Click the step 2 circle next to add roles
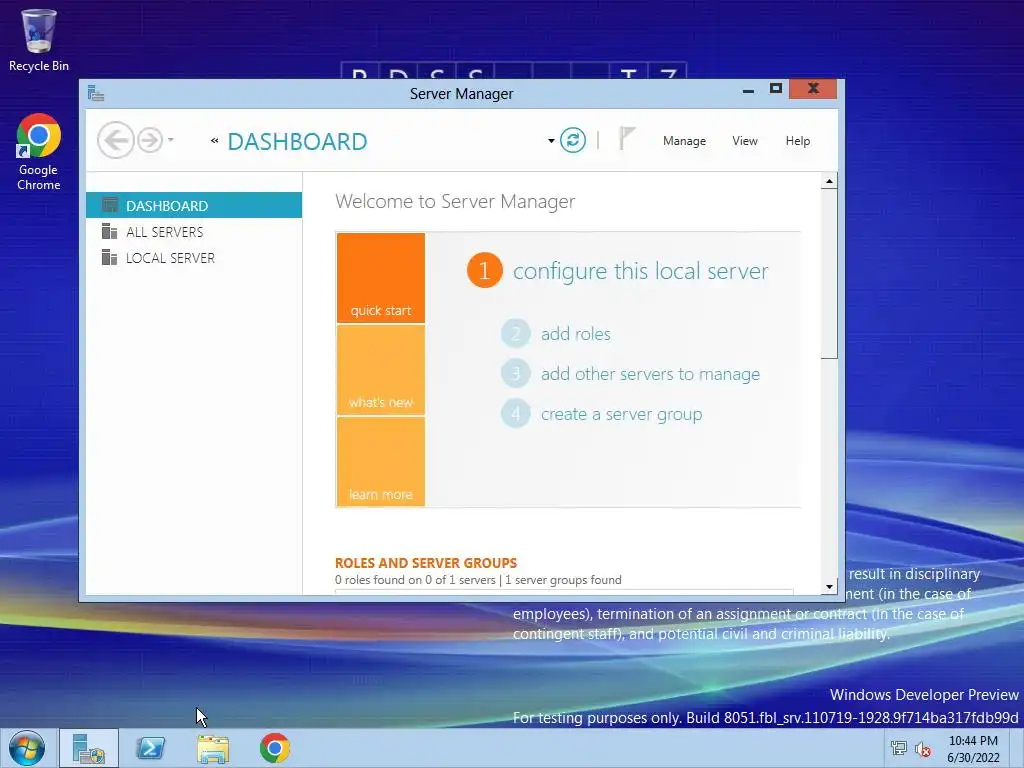The height and width of the screenshot is (768, 1024). click(x=515, y=334)
